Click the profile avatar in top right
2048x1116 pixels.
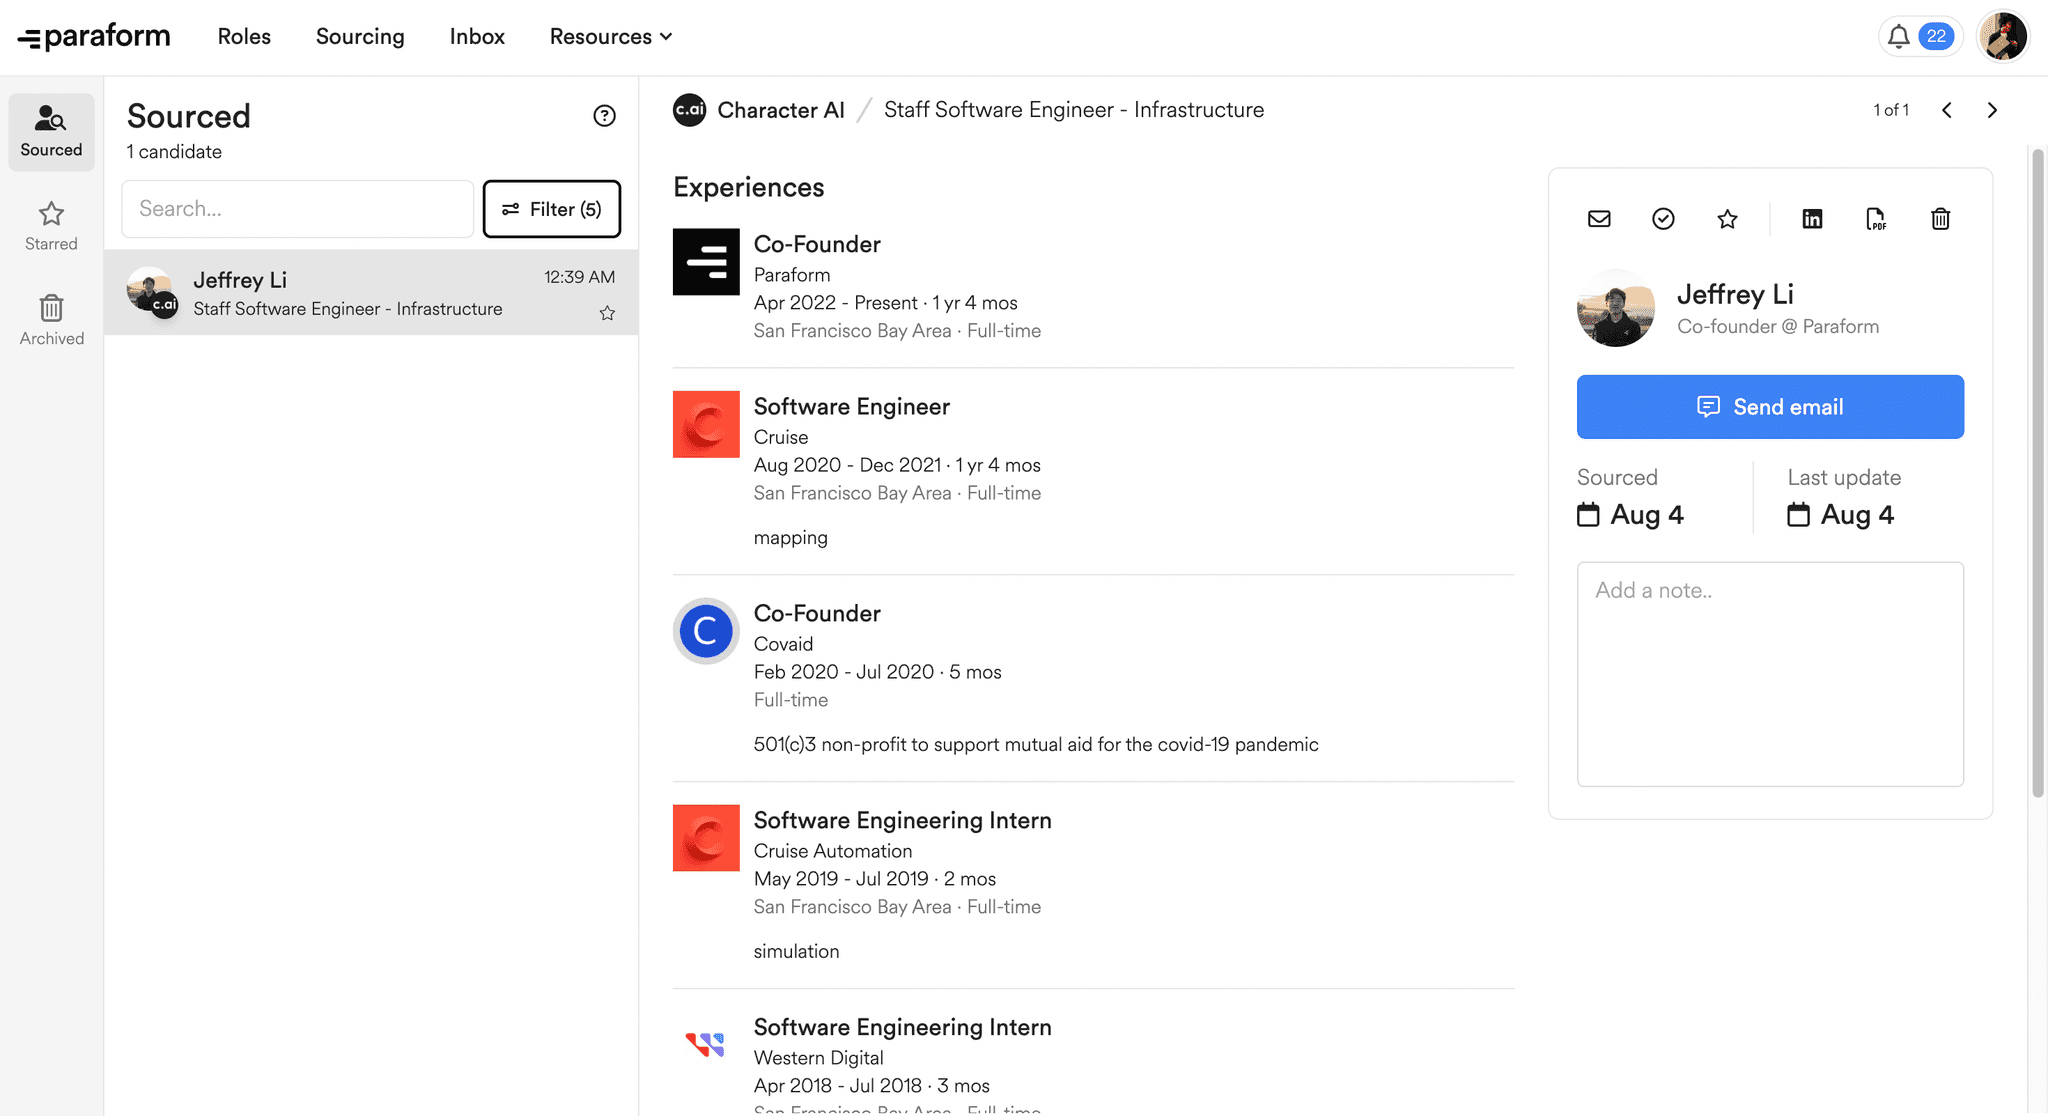click(2003, 36)
